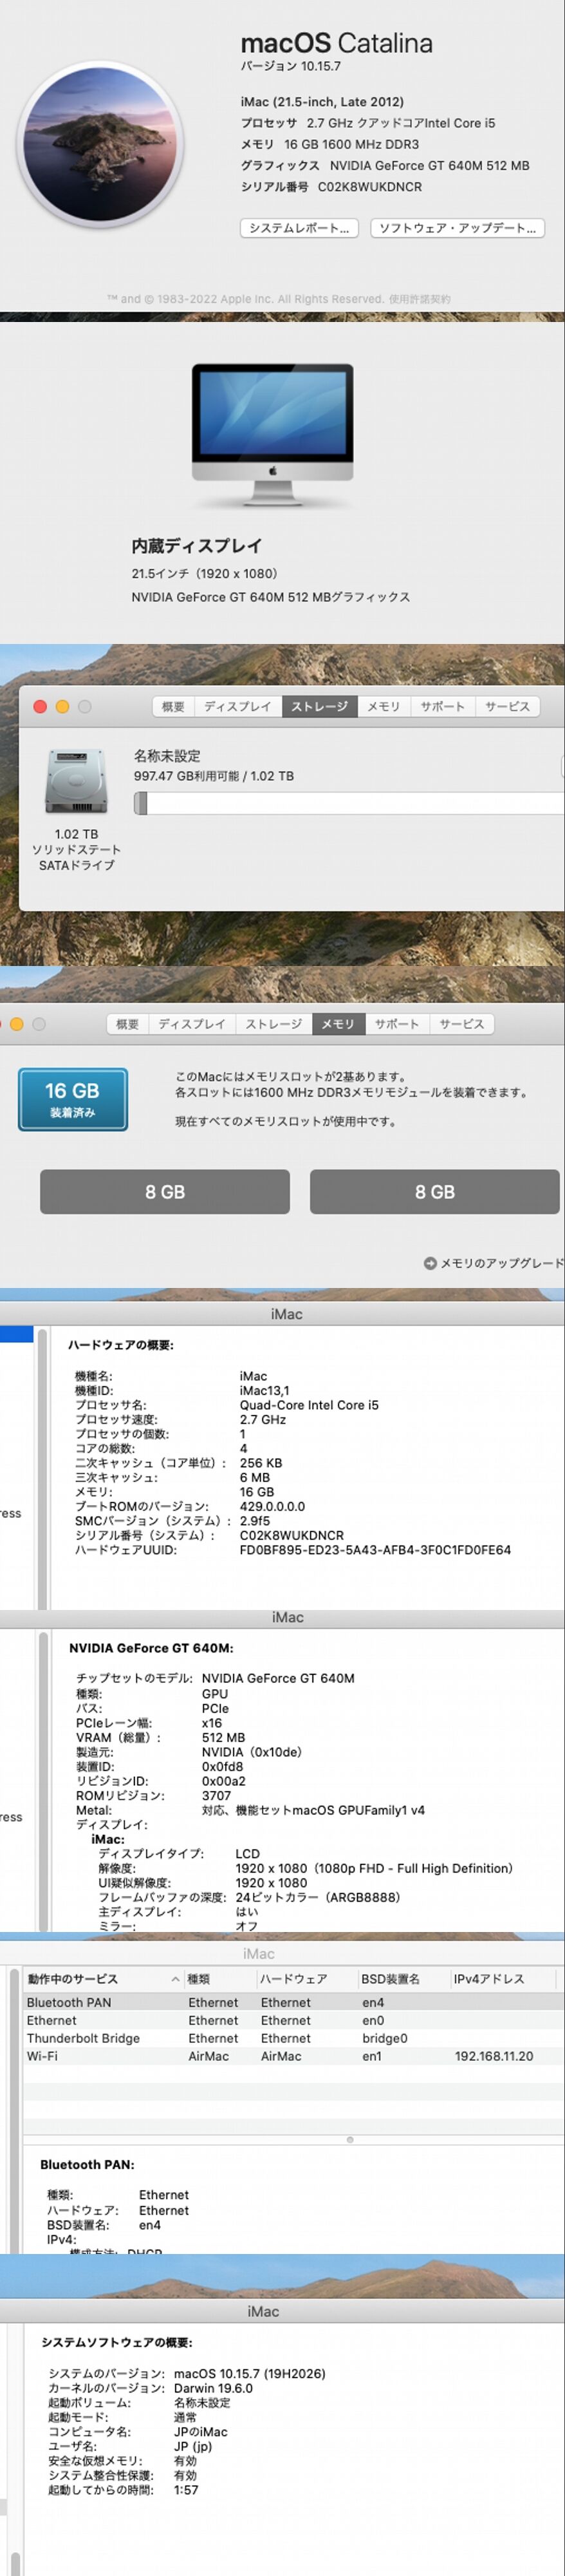Click L3 cache value 6 MB
This screenshot has height=2576, width=565.
coord(255,1477)
